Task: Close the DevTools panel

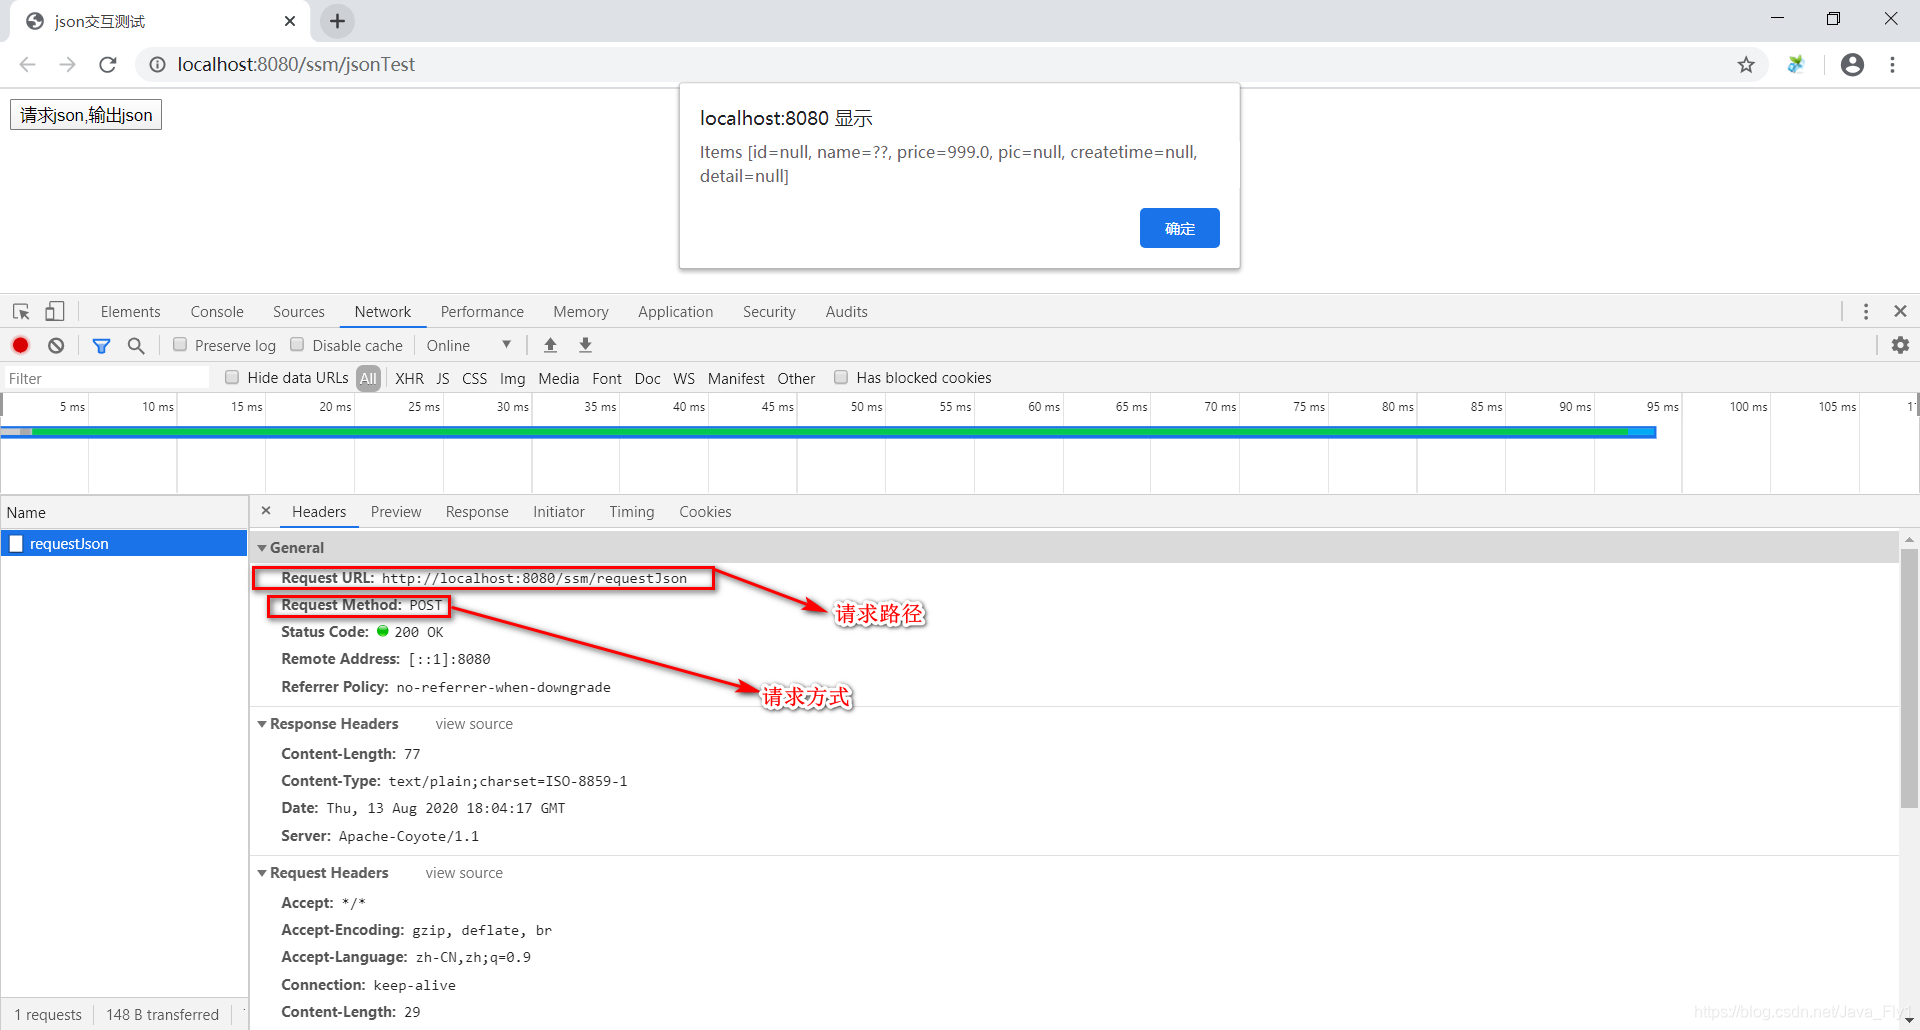Action: tap(1900, 312)
